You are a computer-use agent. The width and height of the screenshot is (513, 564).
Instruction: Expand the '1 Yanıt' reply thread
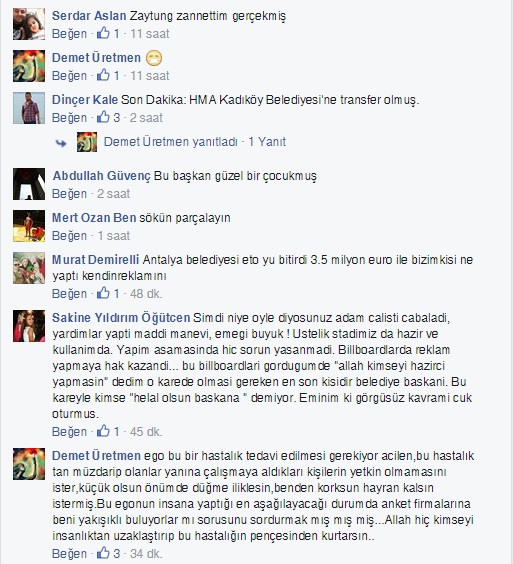267,142
